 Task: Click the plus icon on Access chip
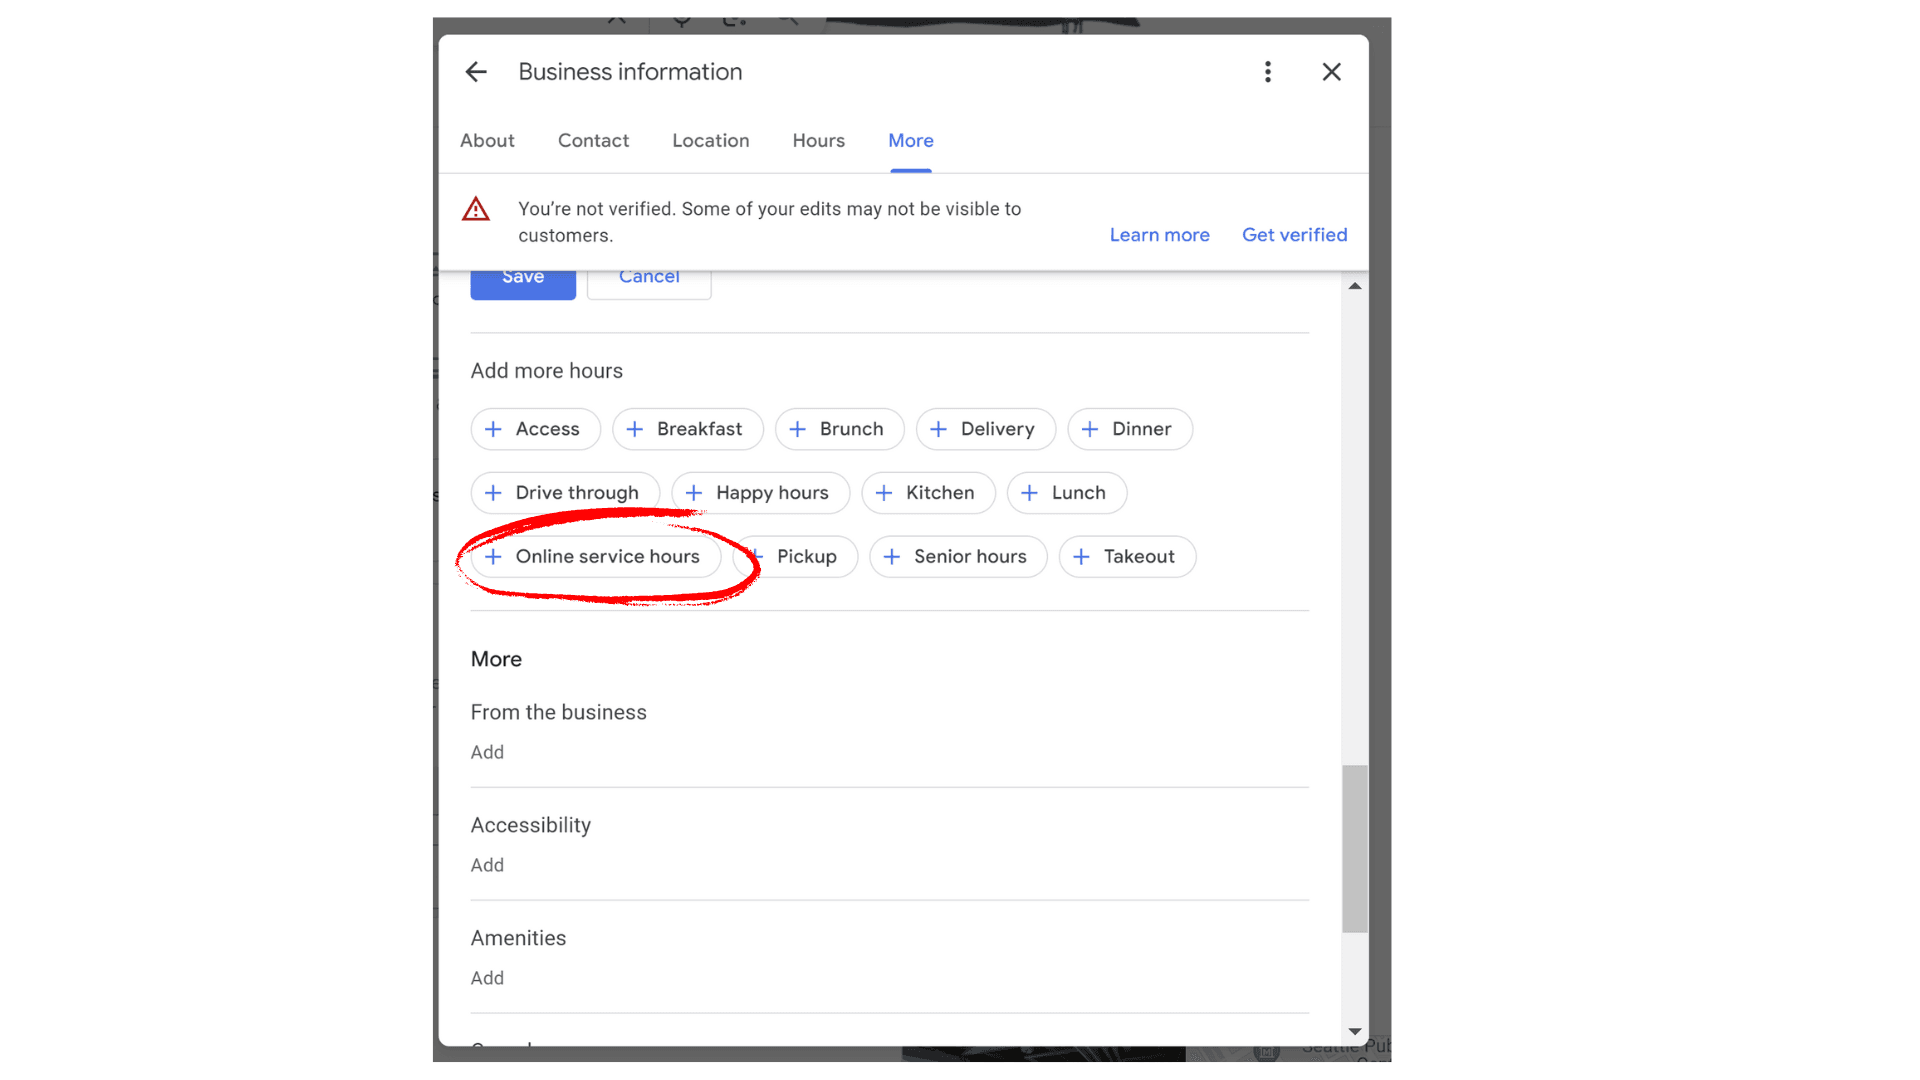pyautogui.click(x=493, y=429)
